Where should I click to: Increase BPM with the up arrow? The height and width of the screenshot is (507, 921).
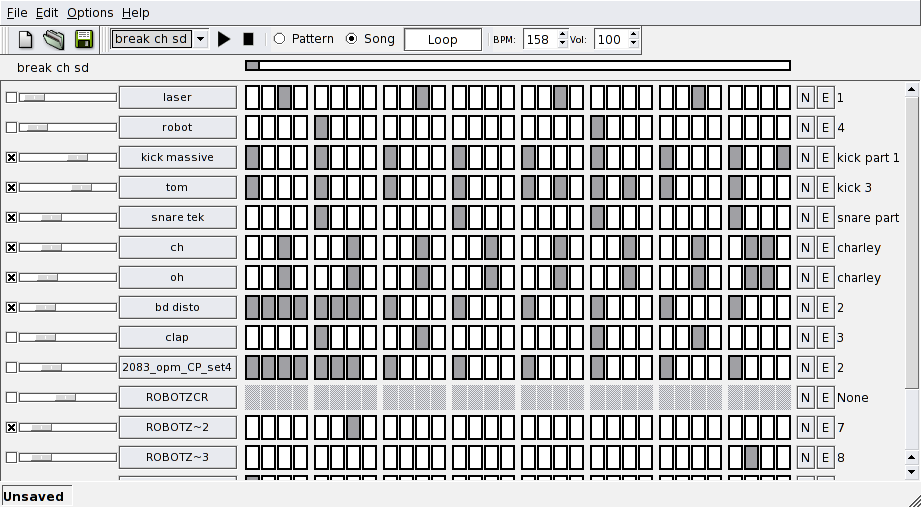563,34
